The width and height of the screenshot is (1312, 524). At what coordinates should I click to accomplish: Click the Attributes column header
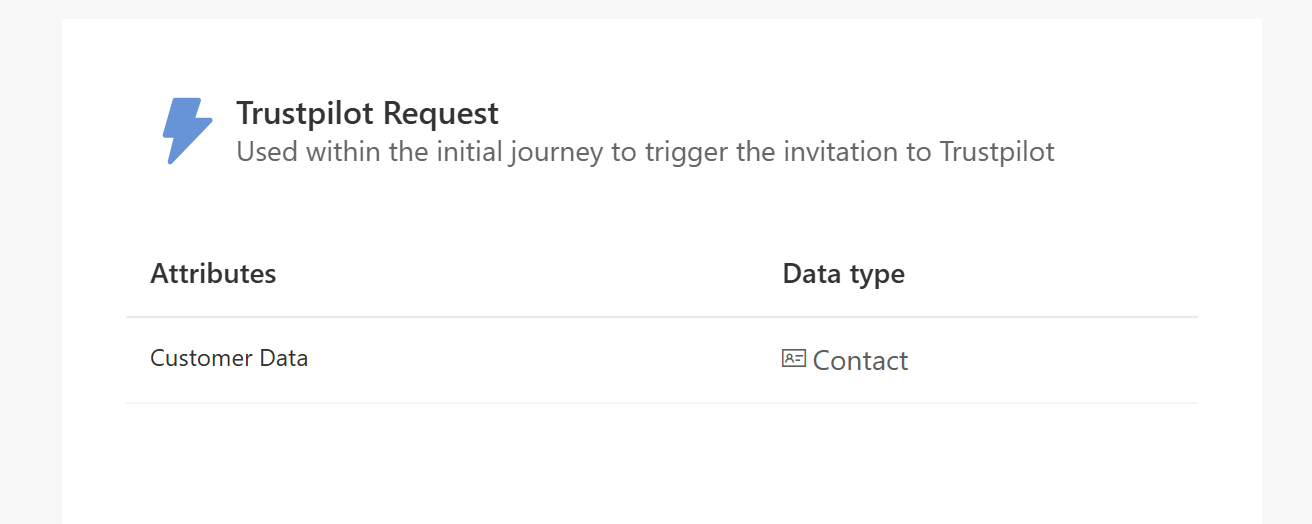pos(213,274)
